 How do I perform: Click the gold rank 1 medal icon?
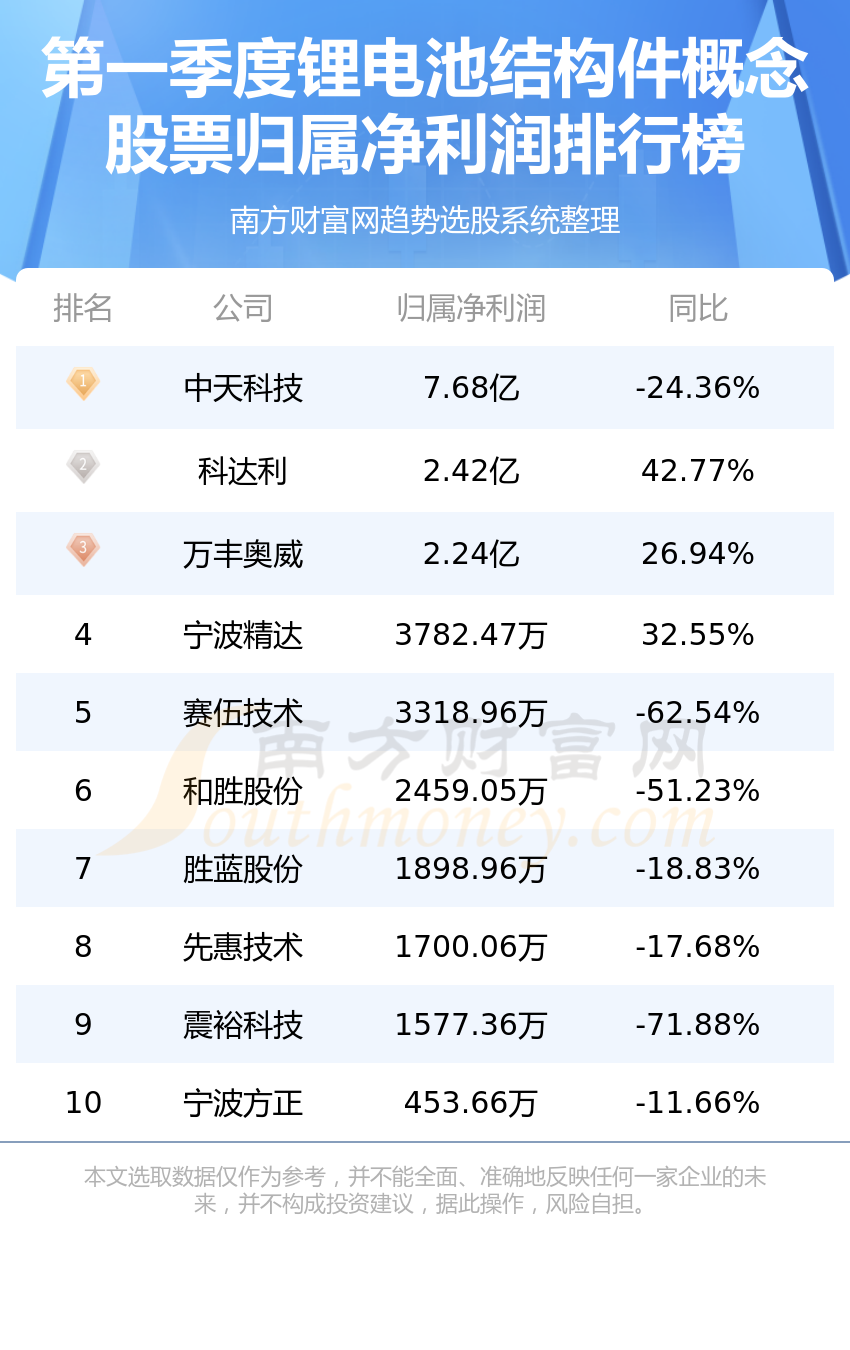(x=83, y=384)
